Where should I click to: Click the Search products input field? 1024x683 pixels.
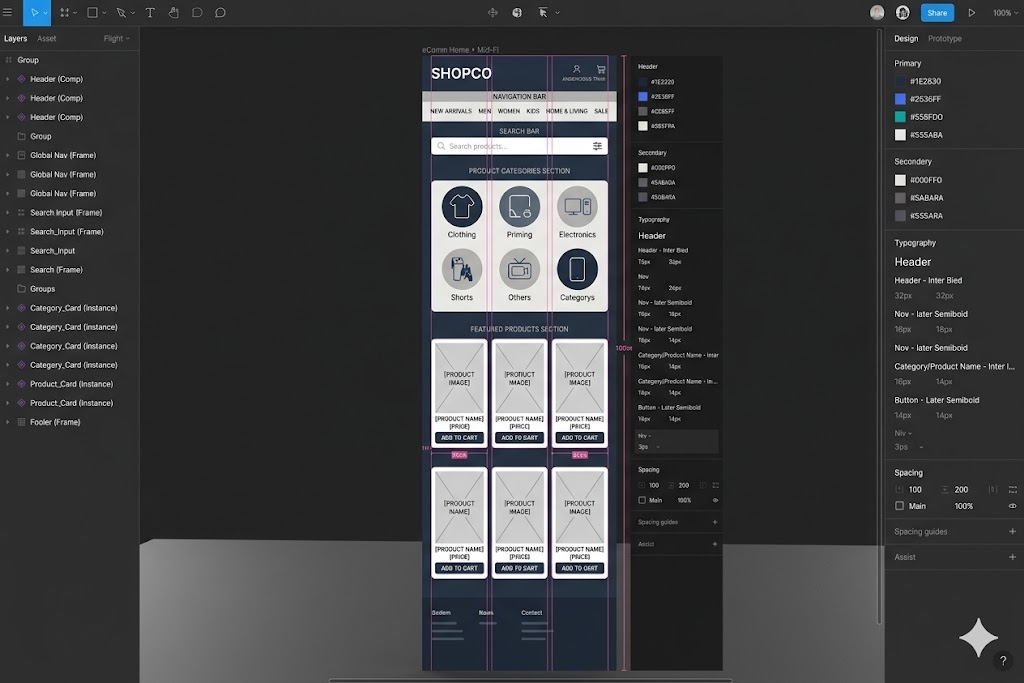[x=519, y=146]
